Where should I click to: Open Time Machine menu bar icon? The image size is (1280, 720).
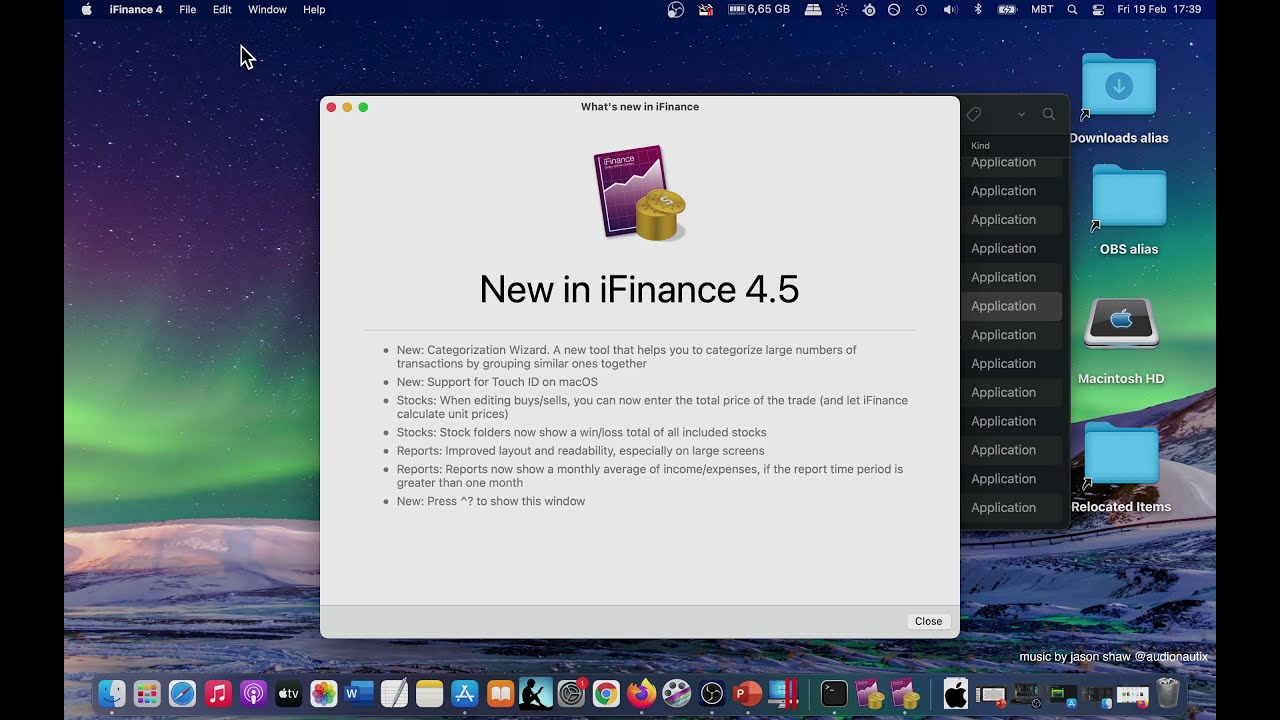(x=921, y=9)
